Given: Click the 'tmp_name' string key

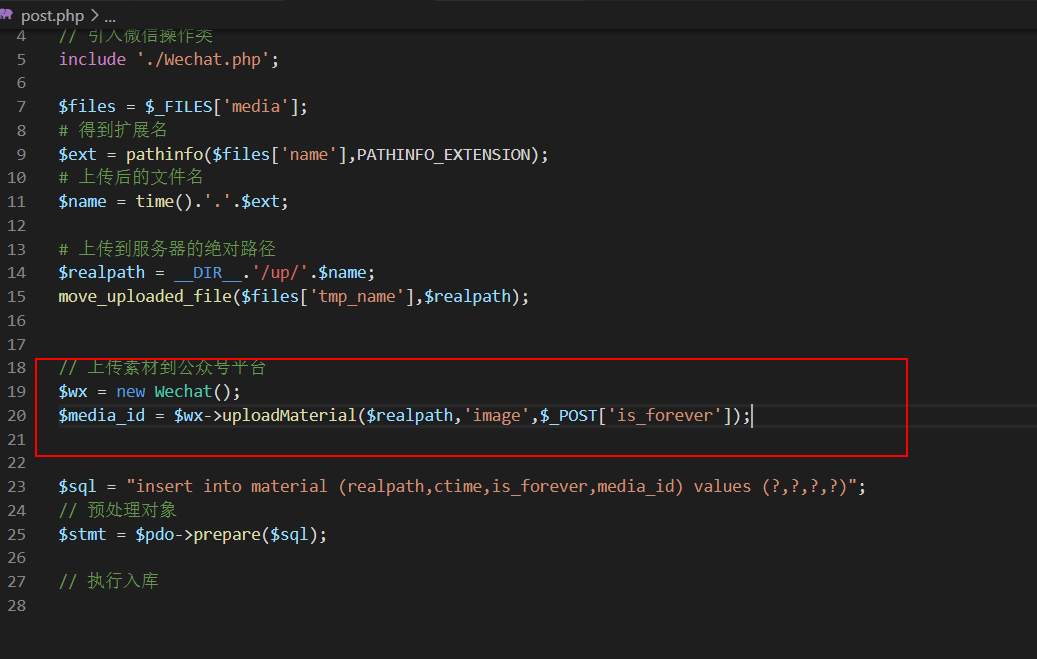Looking at the screenshot, I should tap(356, 296).
